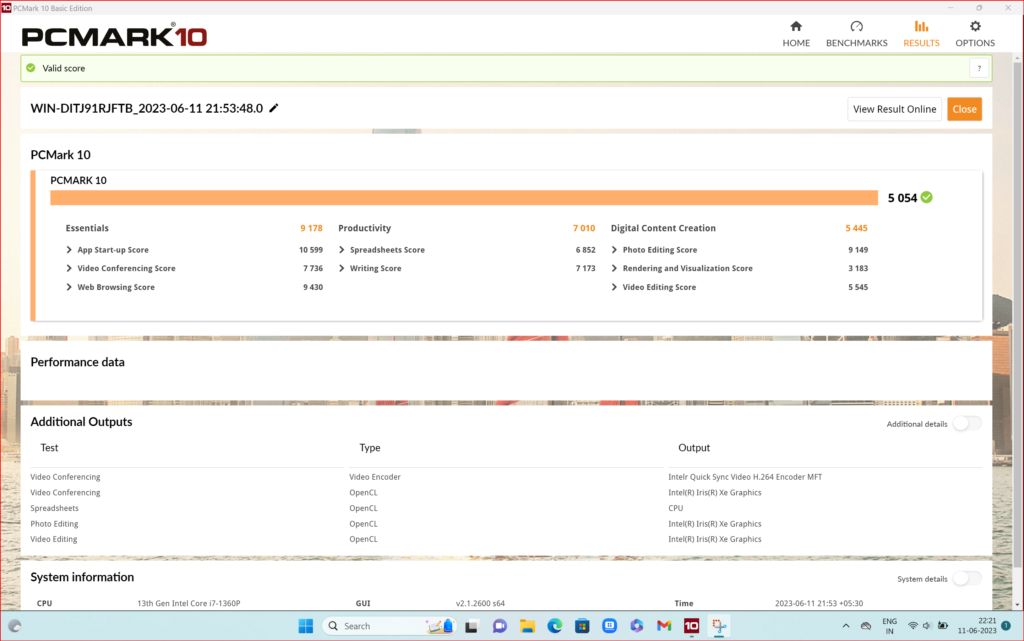Open File Explorer from the taskbar
1024x641 pixels.
(x=527, y=626)
